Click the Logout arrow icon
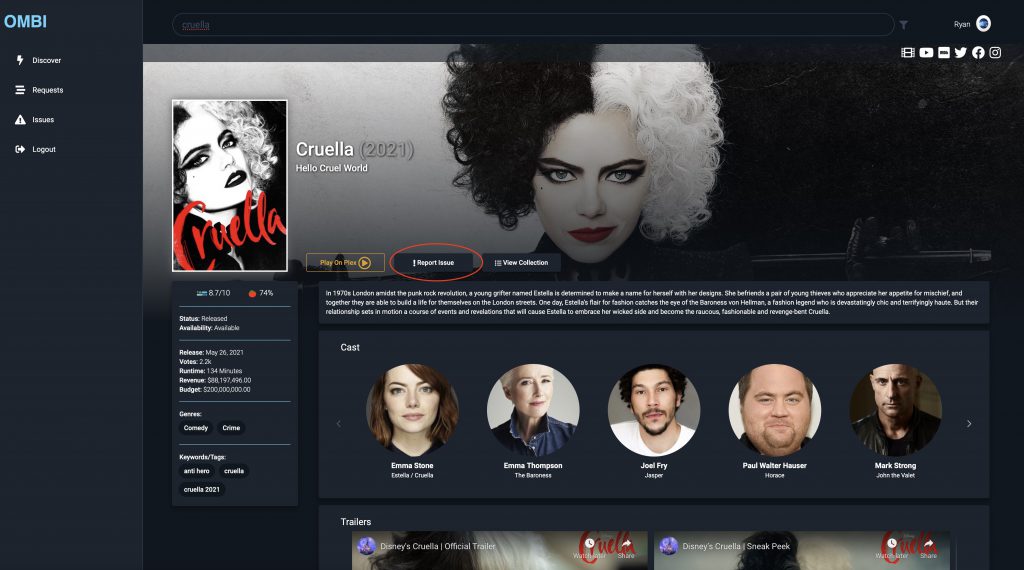This screenshot has width=1024, height=570. pos(20,149)
